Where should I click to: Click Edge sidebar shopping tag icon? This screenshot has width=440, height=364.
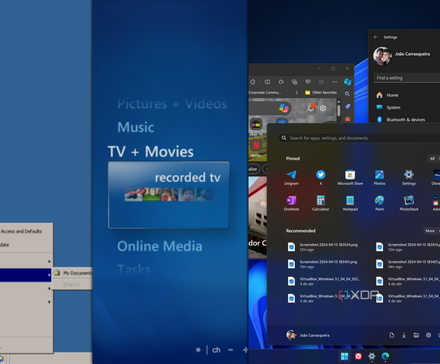click(x=348, y=106)
